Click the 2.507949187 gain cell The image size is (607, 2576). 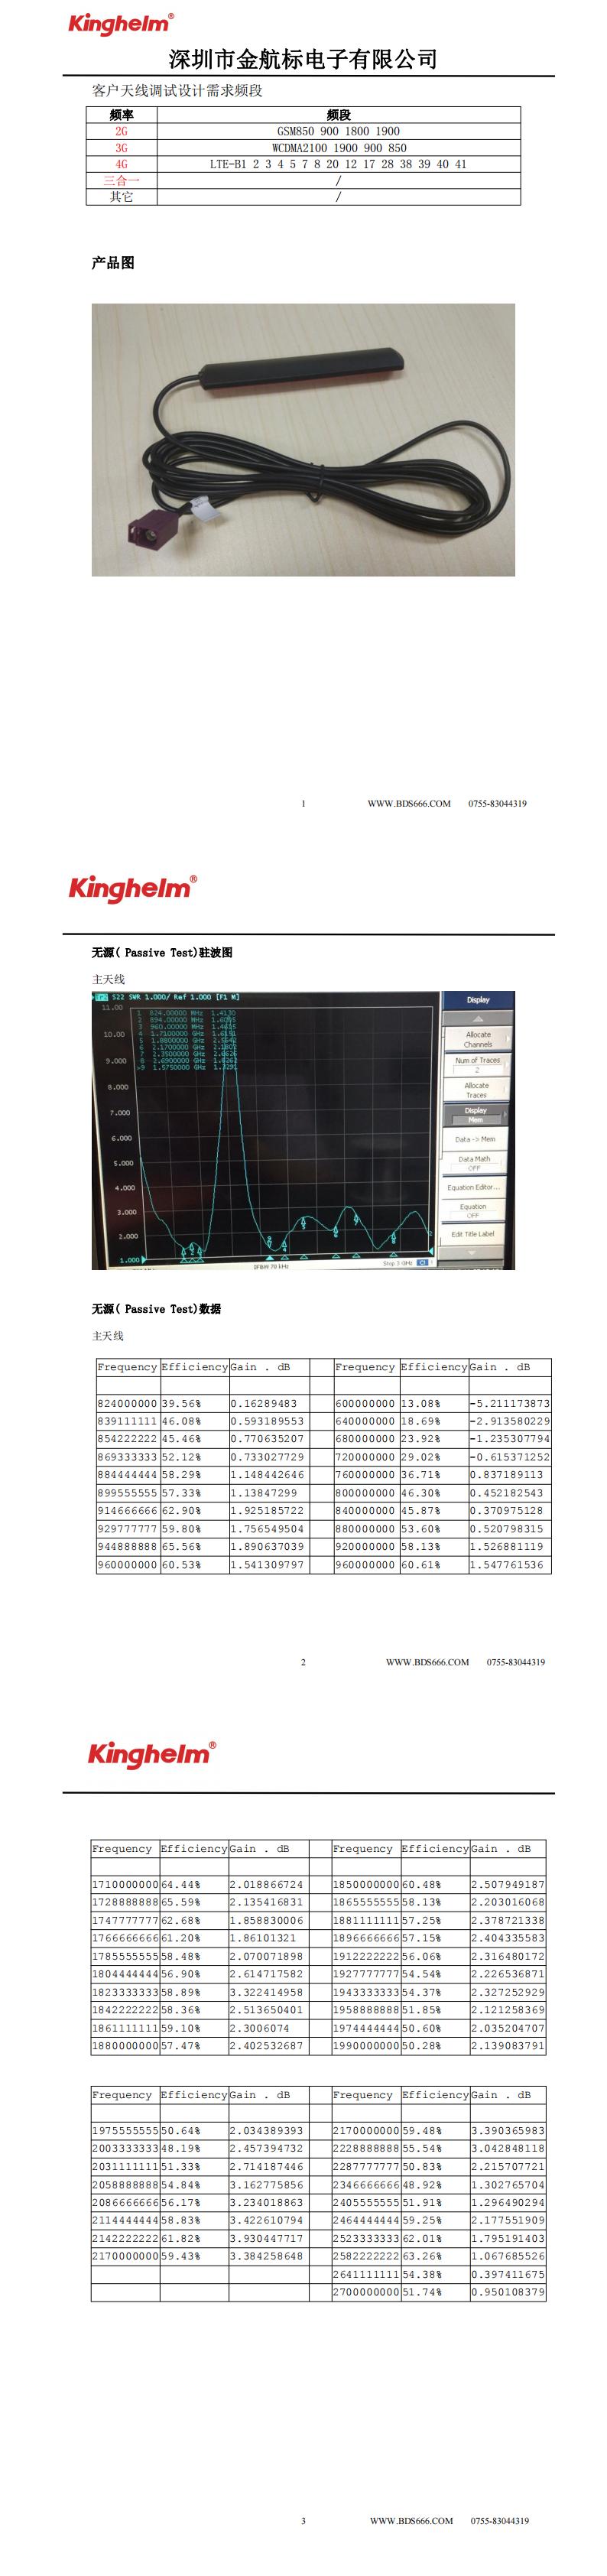click(x=508, y=1884)
